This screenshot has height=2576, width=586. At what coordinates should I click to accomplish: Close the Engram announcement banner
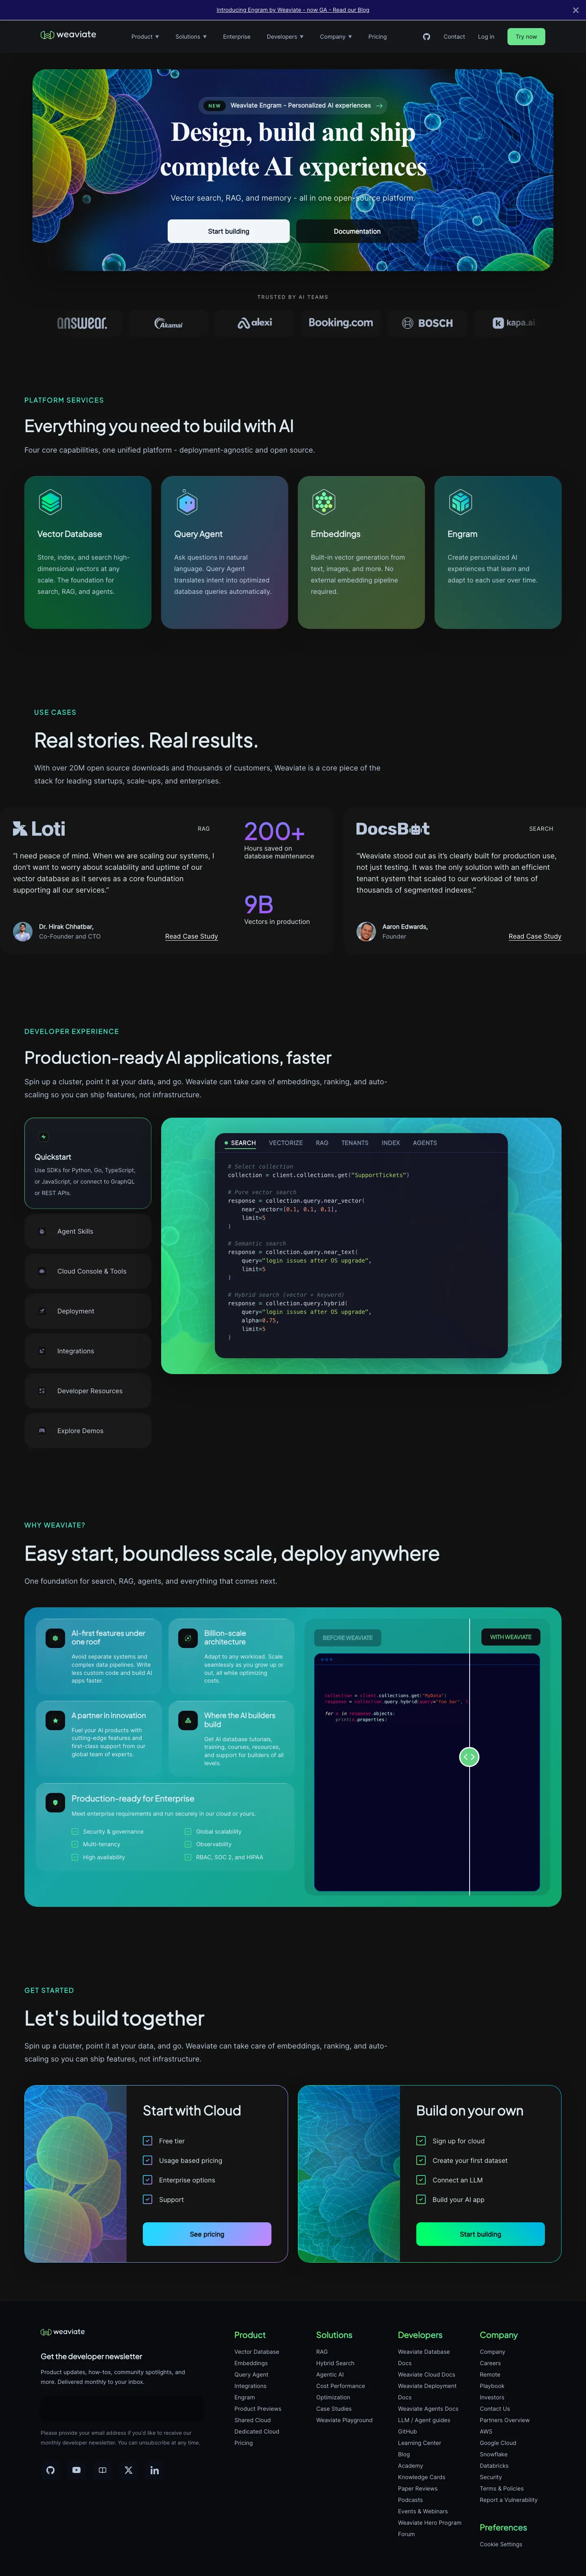(575, 10)
